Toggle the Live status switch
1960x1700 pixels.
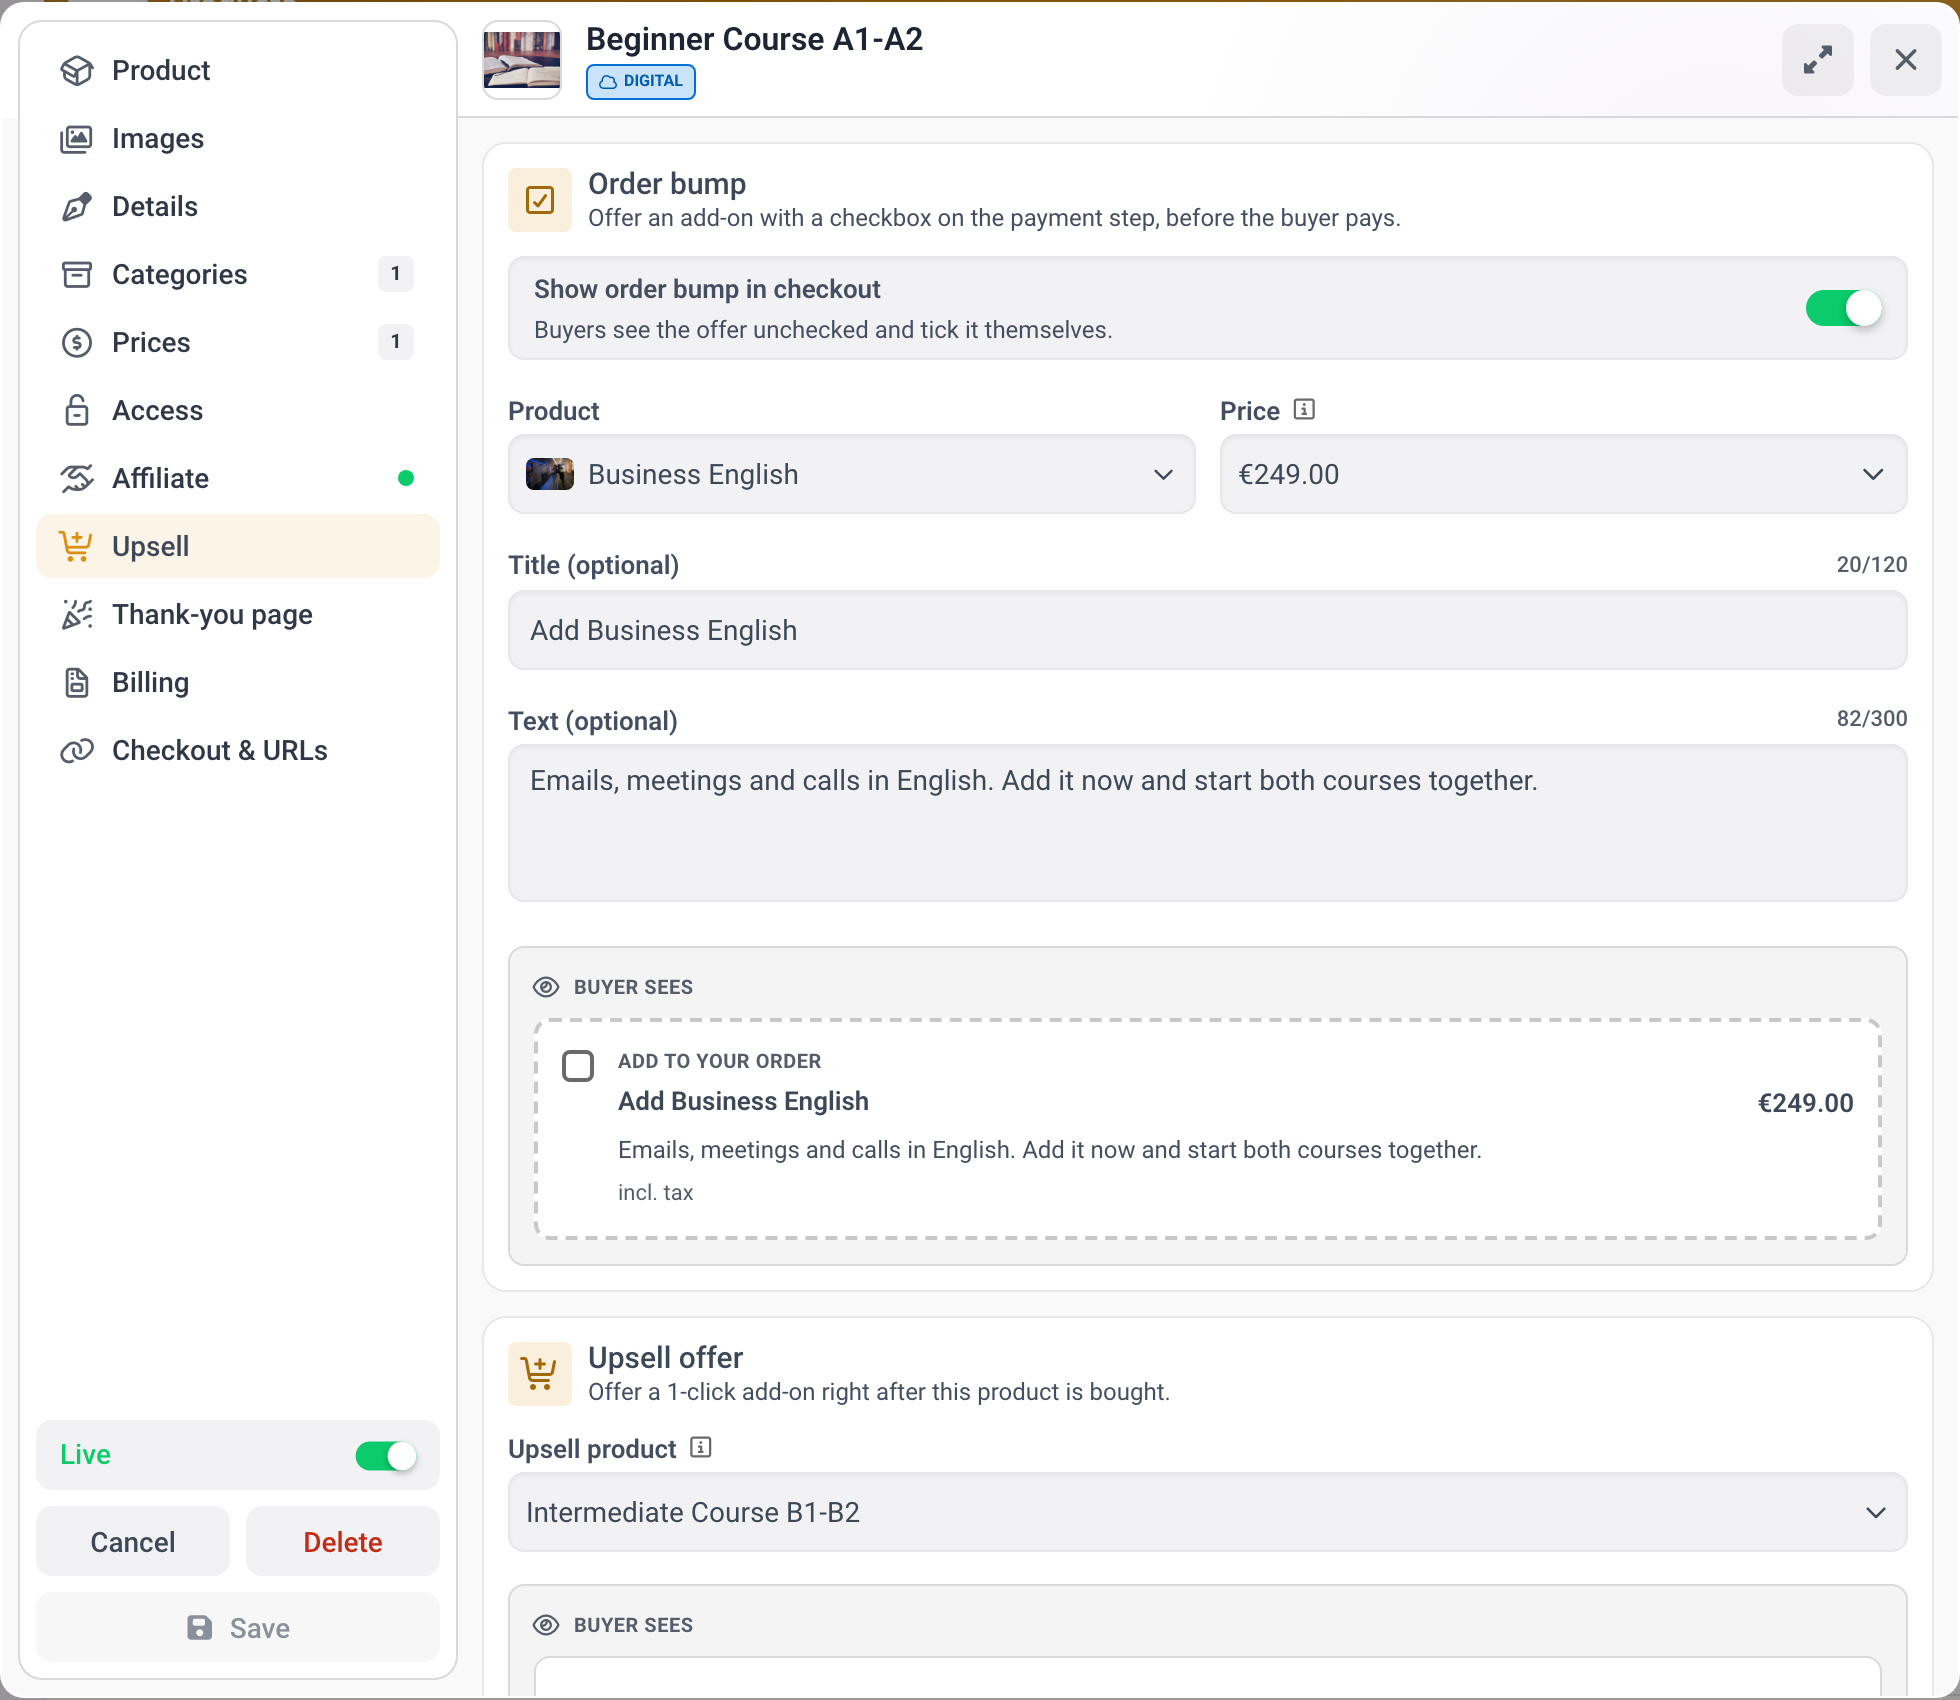pyautogui.click(x=386, y=1455)
